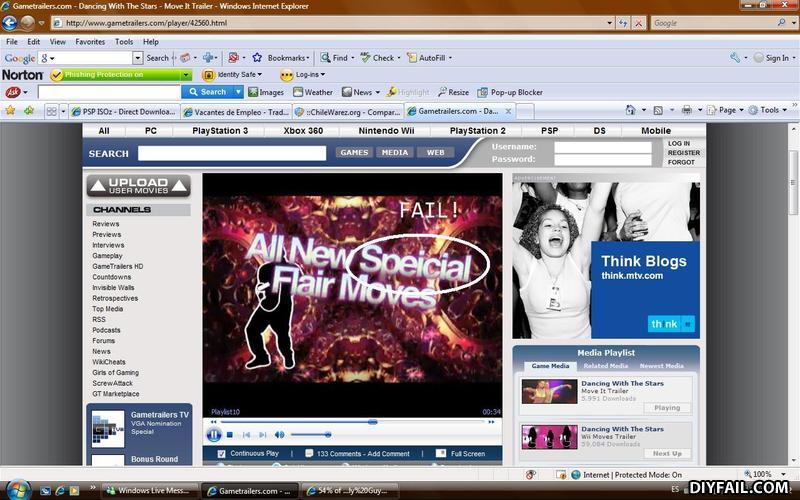The height and width of the screenshot is (500, 800).
Task: Open the Retrospectives channel link
Action: pos(115,298)
